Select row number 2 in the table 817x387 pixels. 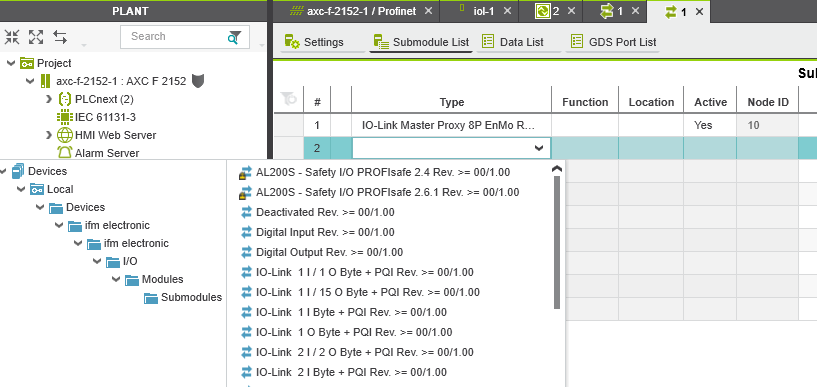317,148
